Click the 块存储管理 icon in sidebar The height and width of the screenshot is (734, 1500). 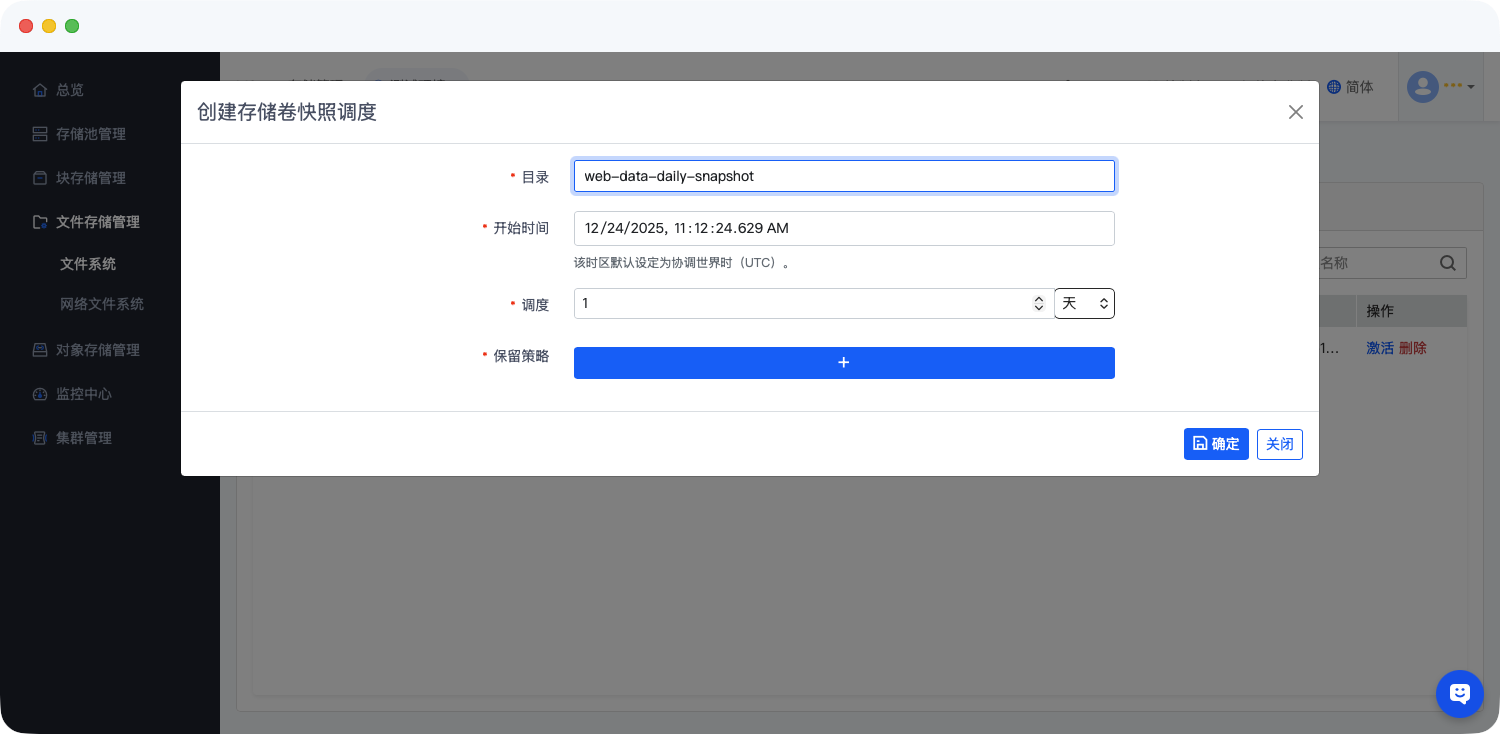coord(40,178)
